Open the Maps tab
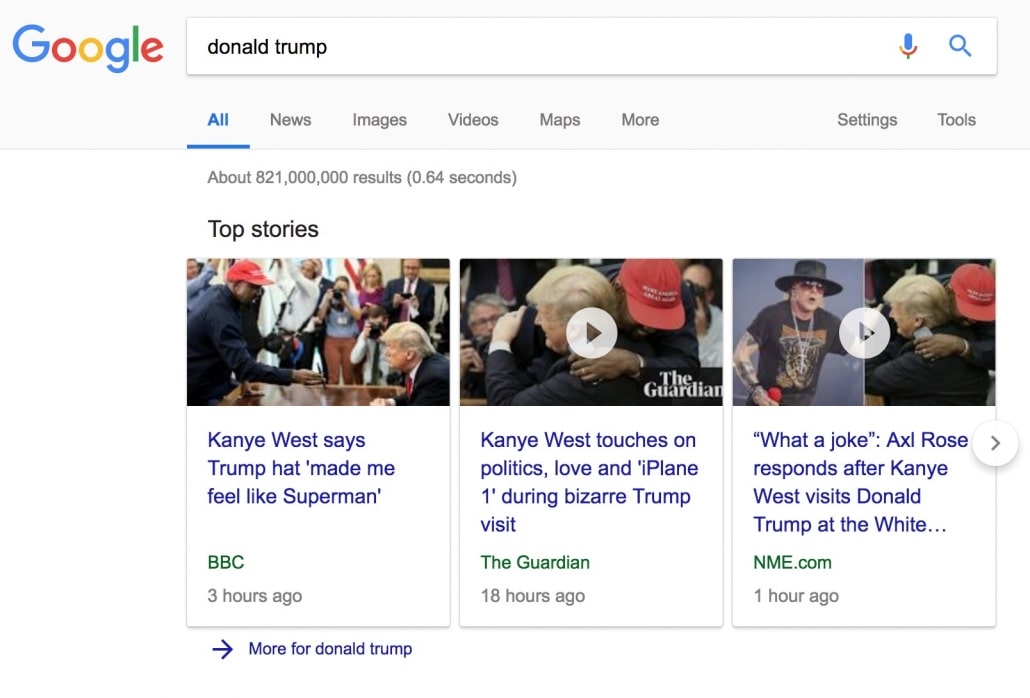 point(560,120)
